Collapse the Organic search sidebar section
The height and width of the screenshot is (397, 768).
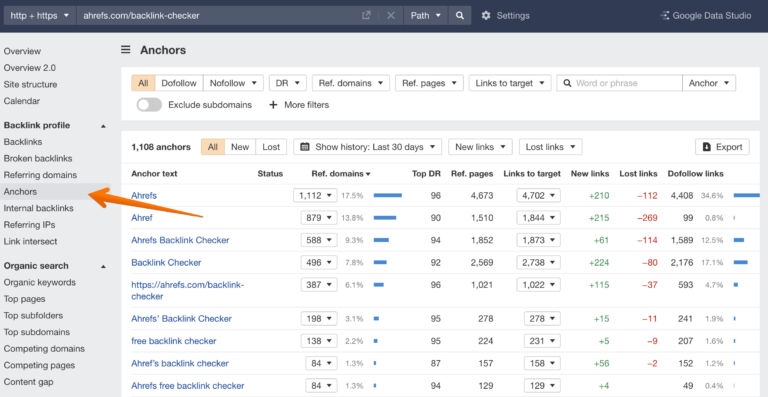103,266
